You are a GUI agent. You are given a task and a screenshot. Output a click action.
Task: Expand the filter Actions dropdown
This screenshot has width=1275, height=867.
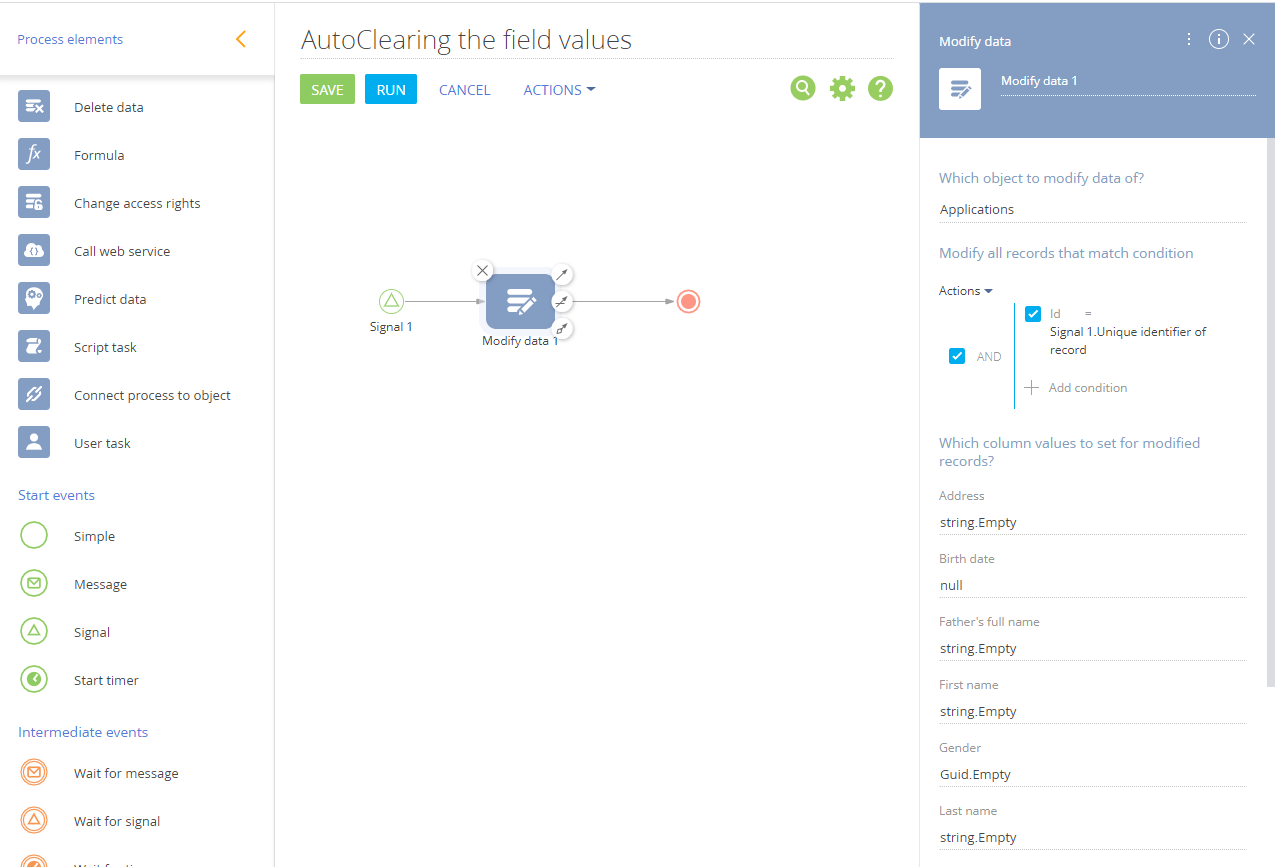tap(966, 291)
